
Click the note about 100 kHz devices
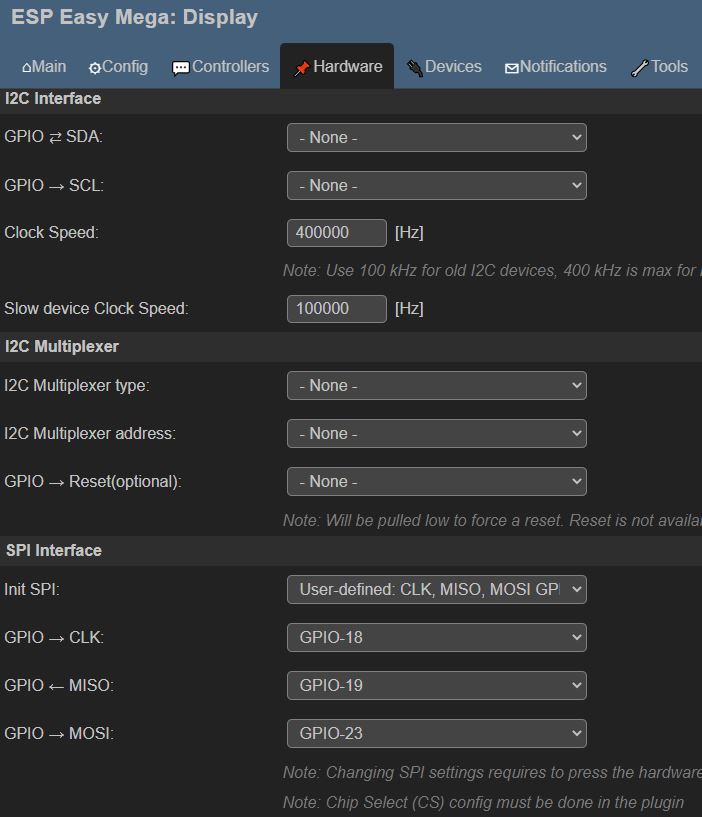pos(492,270)
